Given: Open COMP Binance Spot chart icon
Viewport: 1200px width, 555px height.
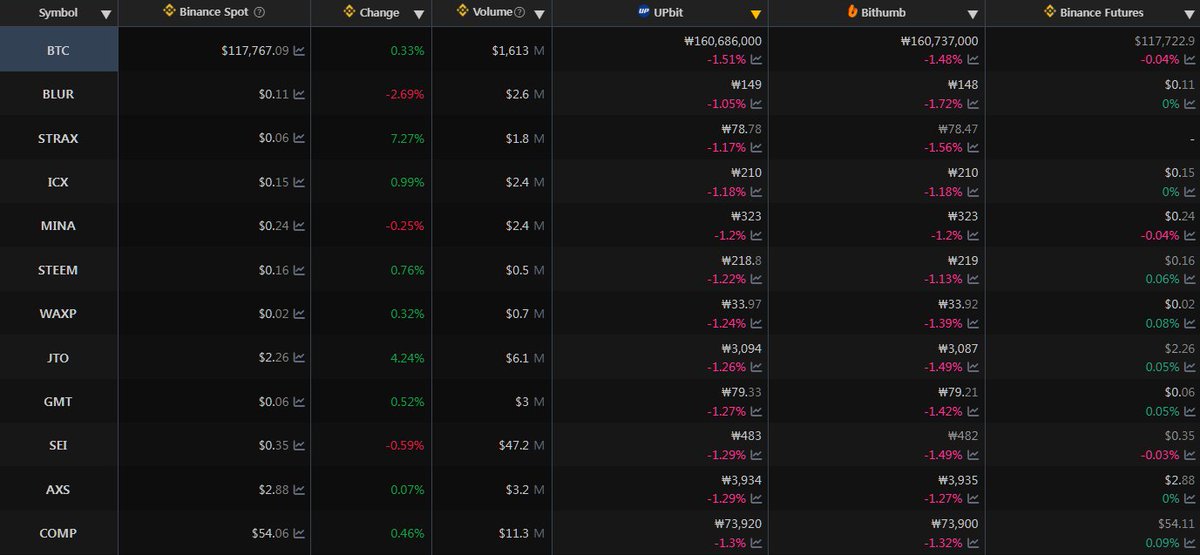Looking at the screenshot, I should click(x=300, y=534).
